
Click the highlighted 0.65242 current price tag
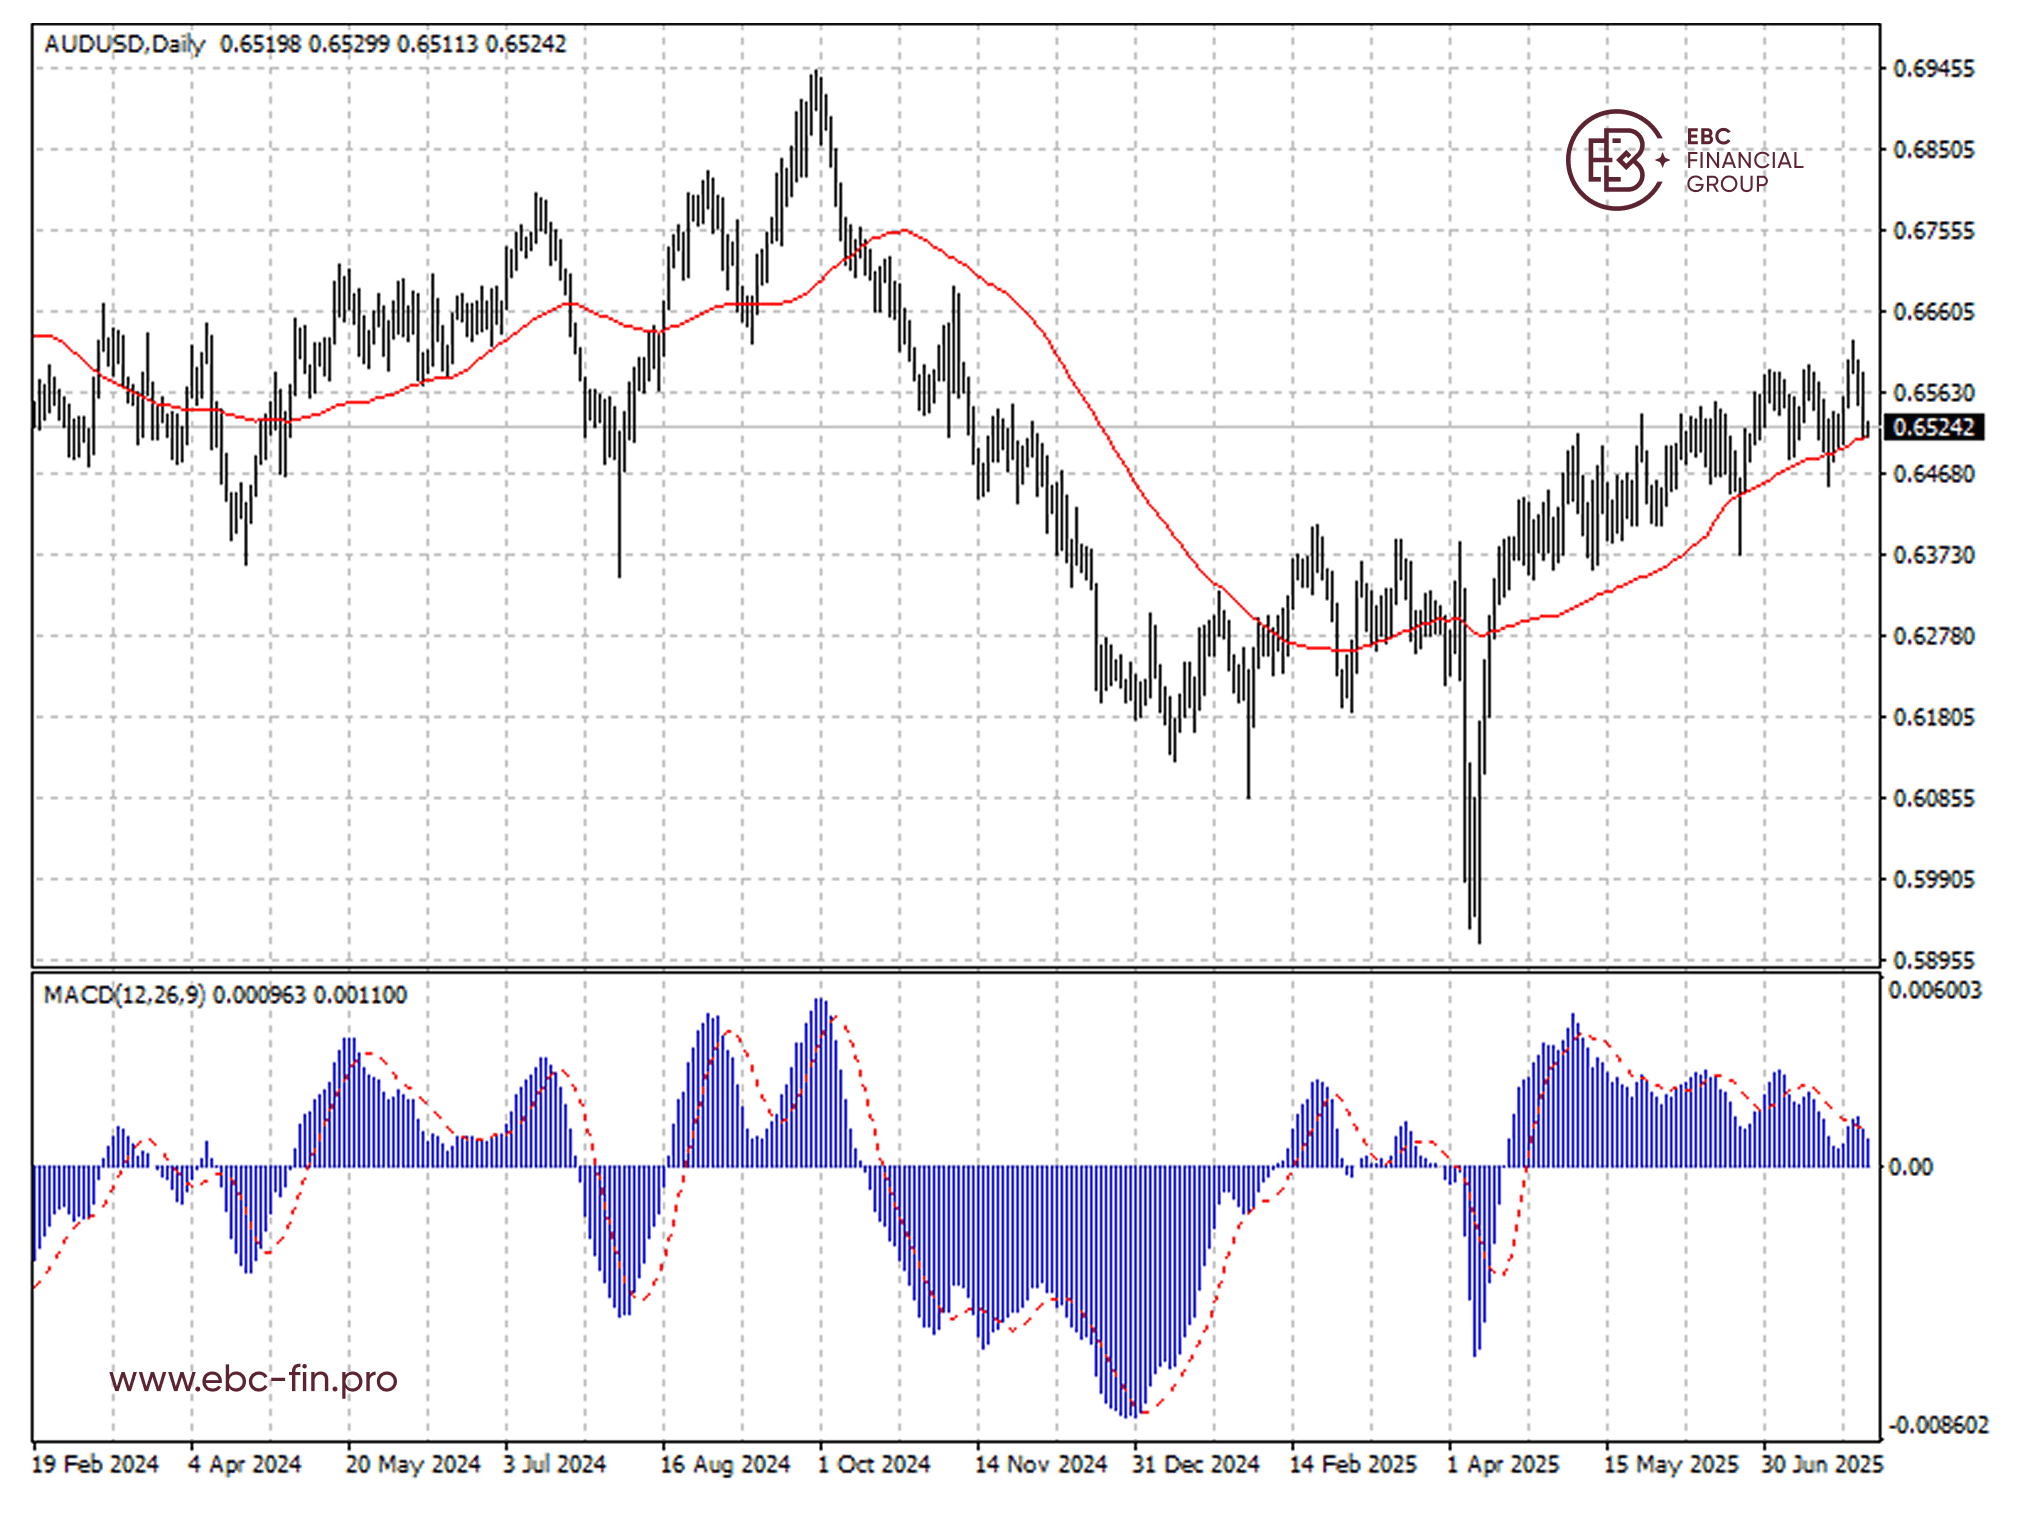(1932, 428)
